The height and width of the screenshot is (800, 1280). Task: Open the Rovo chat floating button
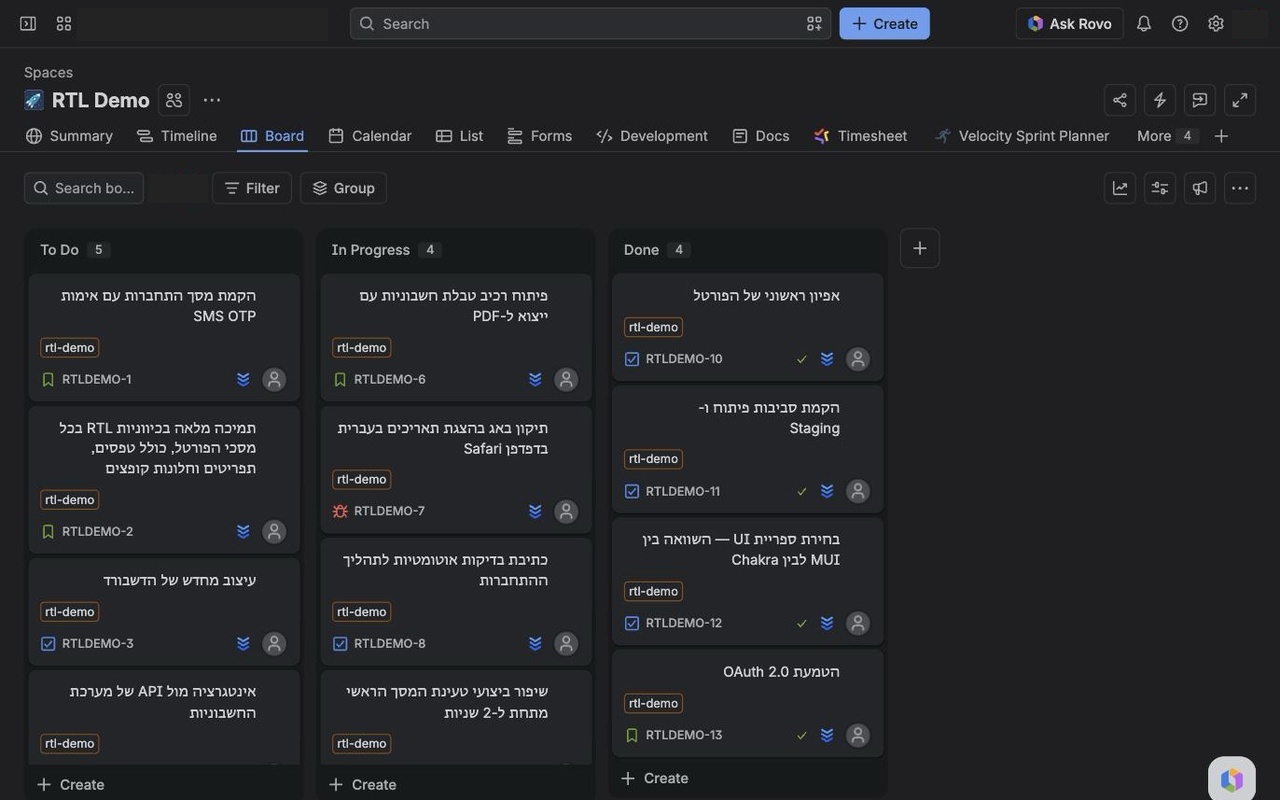(1232, 780)
